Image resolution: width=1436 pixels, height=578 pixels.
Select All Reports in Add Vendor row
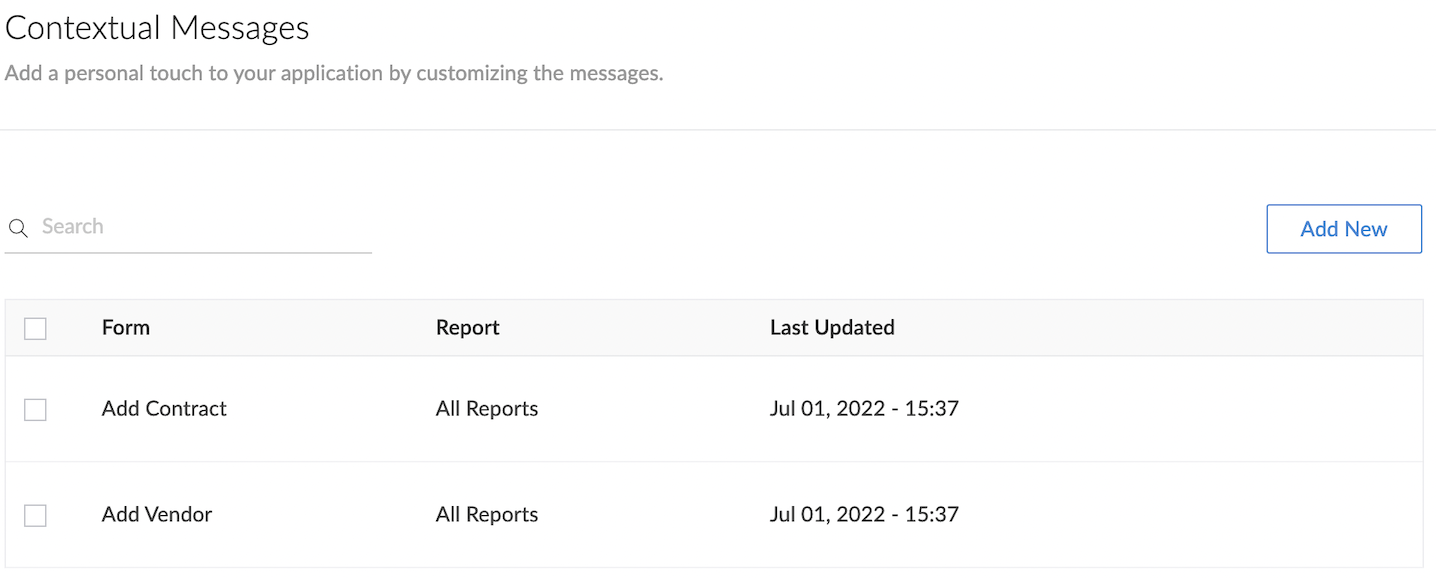pyautogui.click(x=487, y=514)
